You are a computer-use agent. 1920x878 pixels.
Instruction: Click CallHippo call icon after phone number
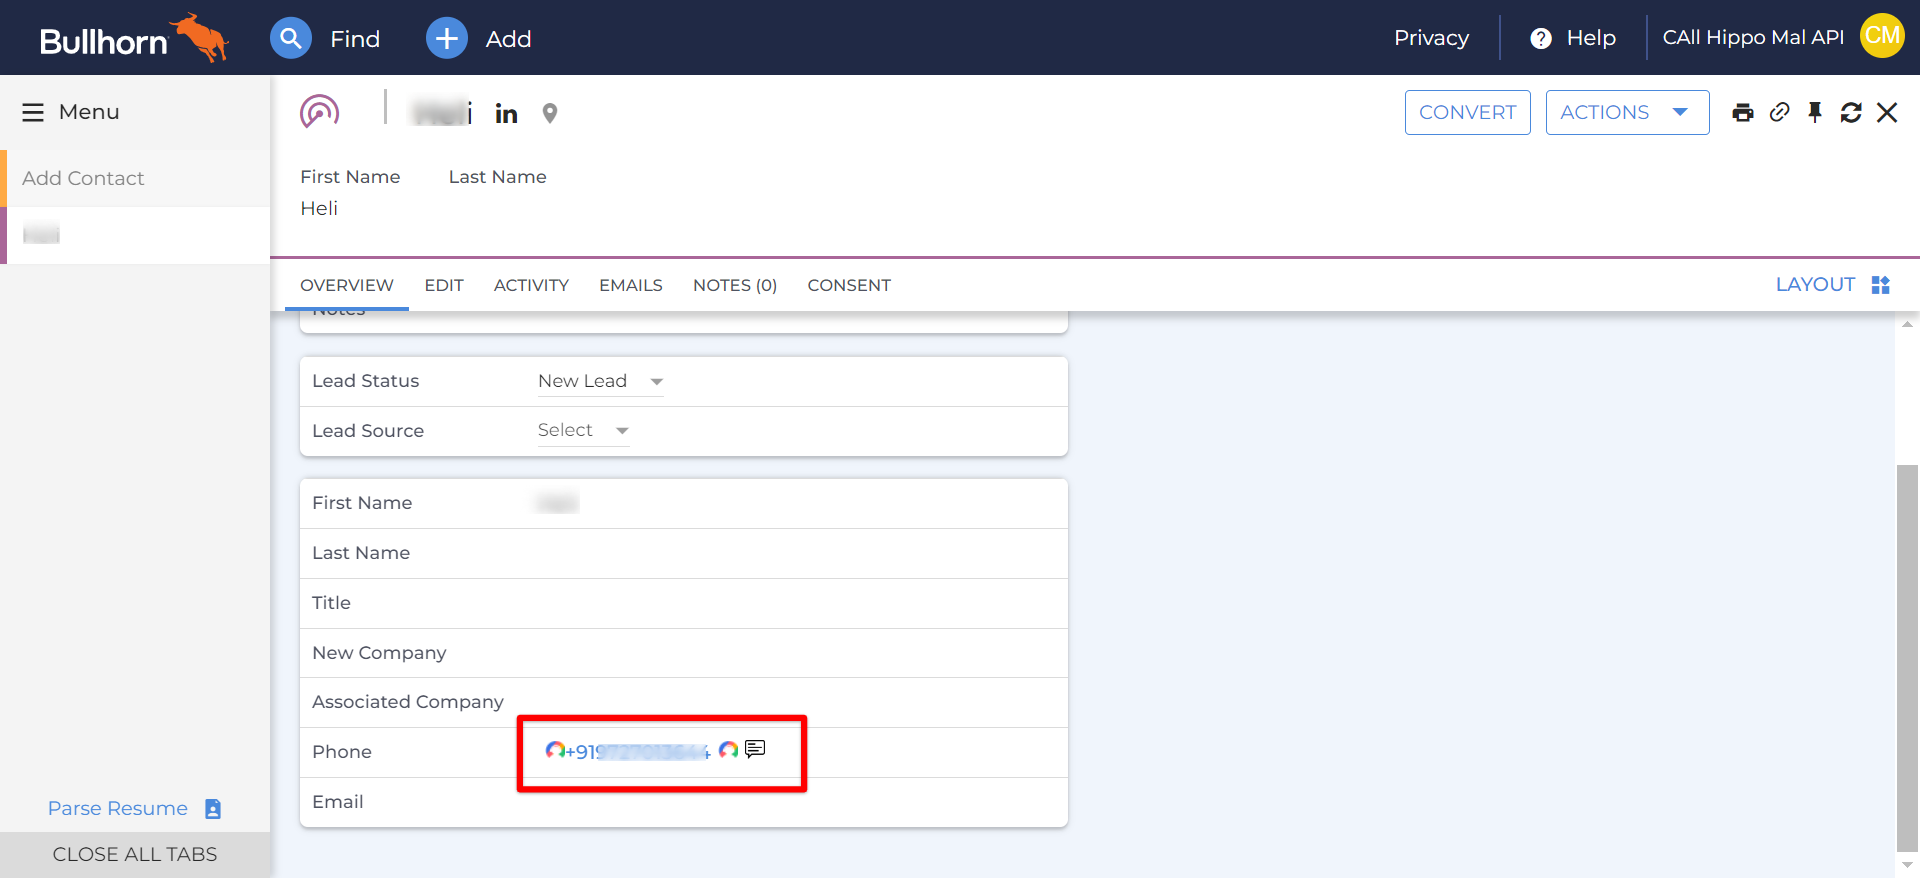(729, 749)
